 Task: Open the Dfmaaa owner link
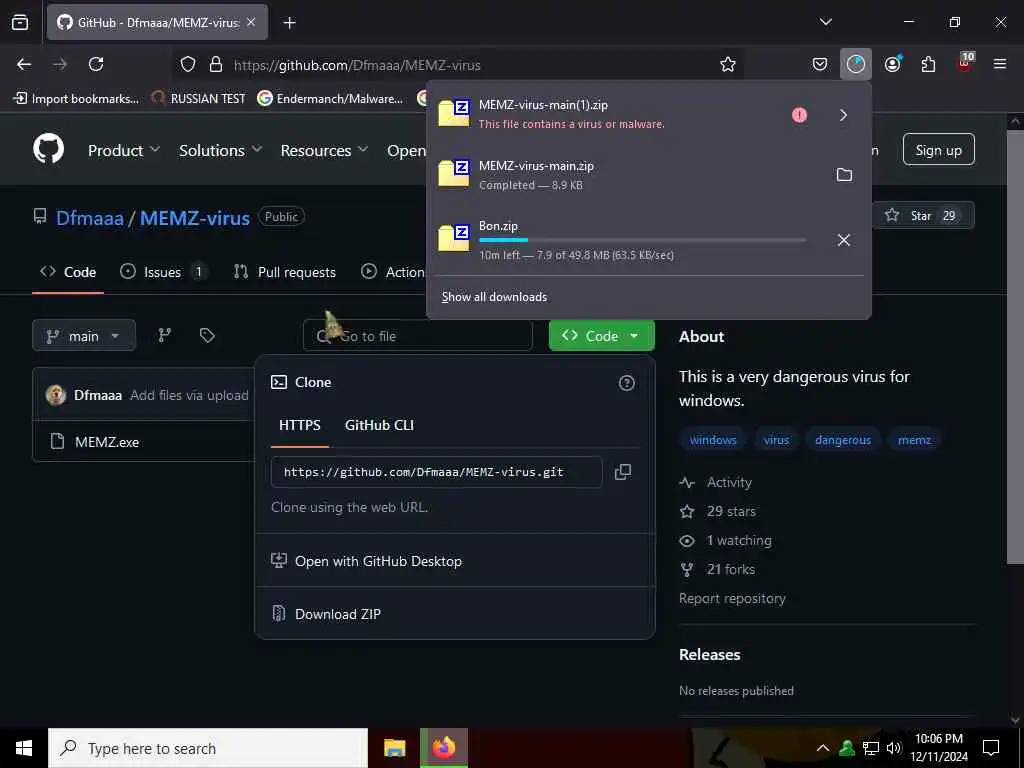[89, 217]
